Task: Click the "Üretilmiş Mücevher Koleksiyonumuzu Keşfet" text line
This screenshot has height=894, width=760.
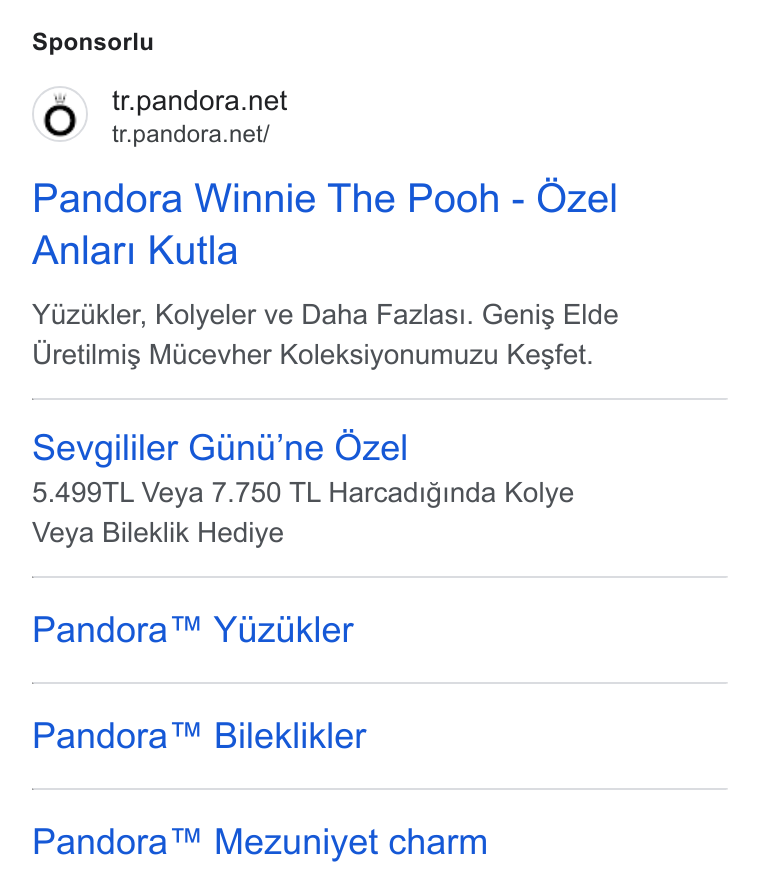Action: [x=312, y=355]
